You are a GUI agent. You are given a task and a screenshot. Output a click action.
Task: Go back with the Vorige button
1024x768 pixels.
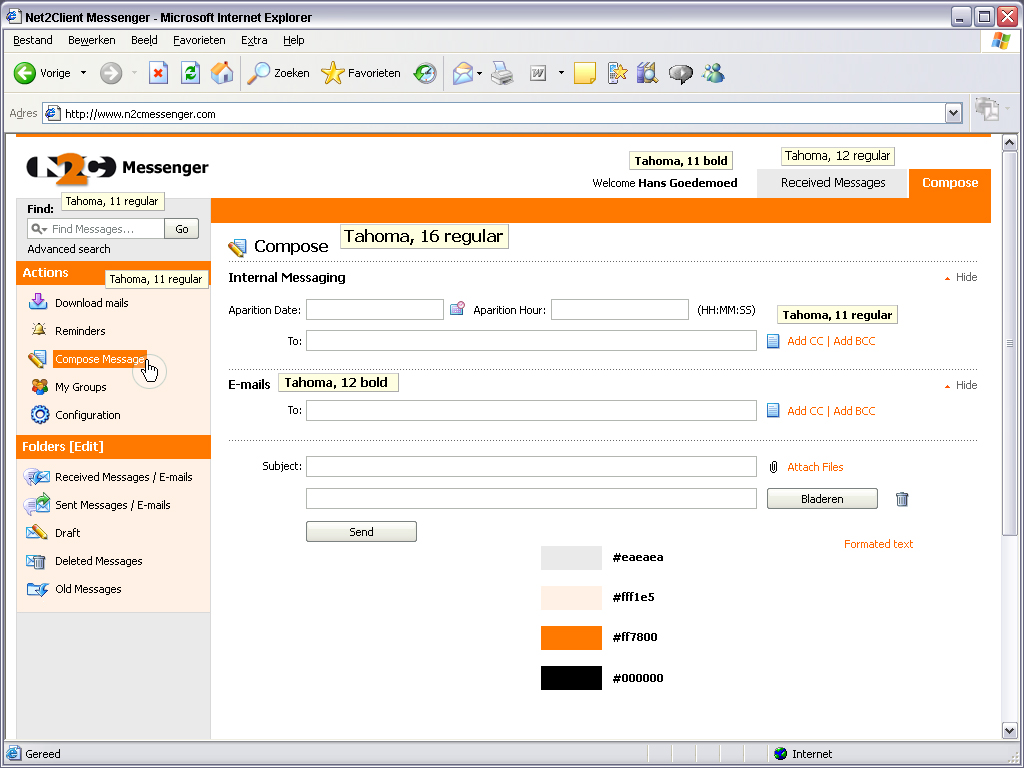pyautogui.click(x=42, y=73)
